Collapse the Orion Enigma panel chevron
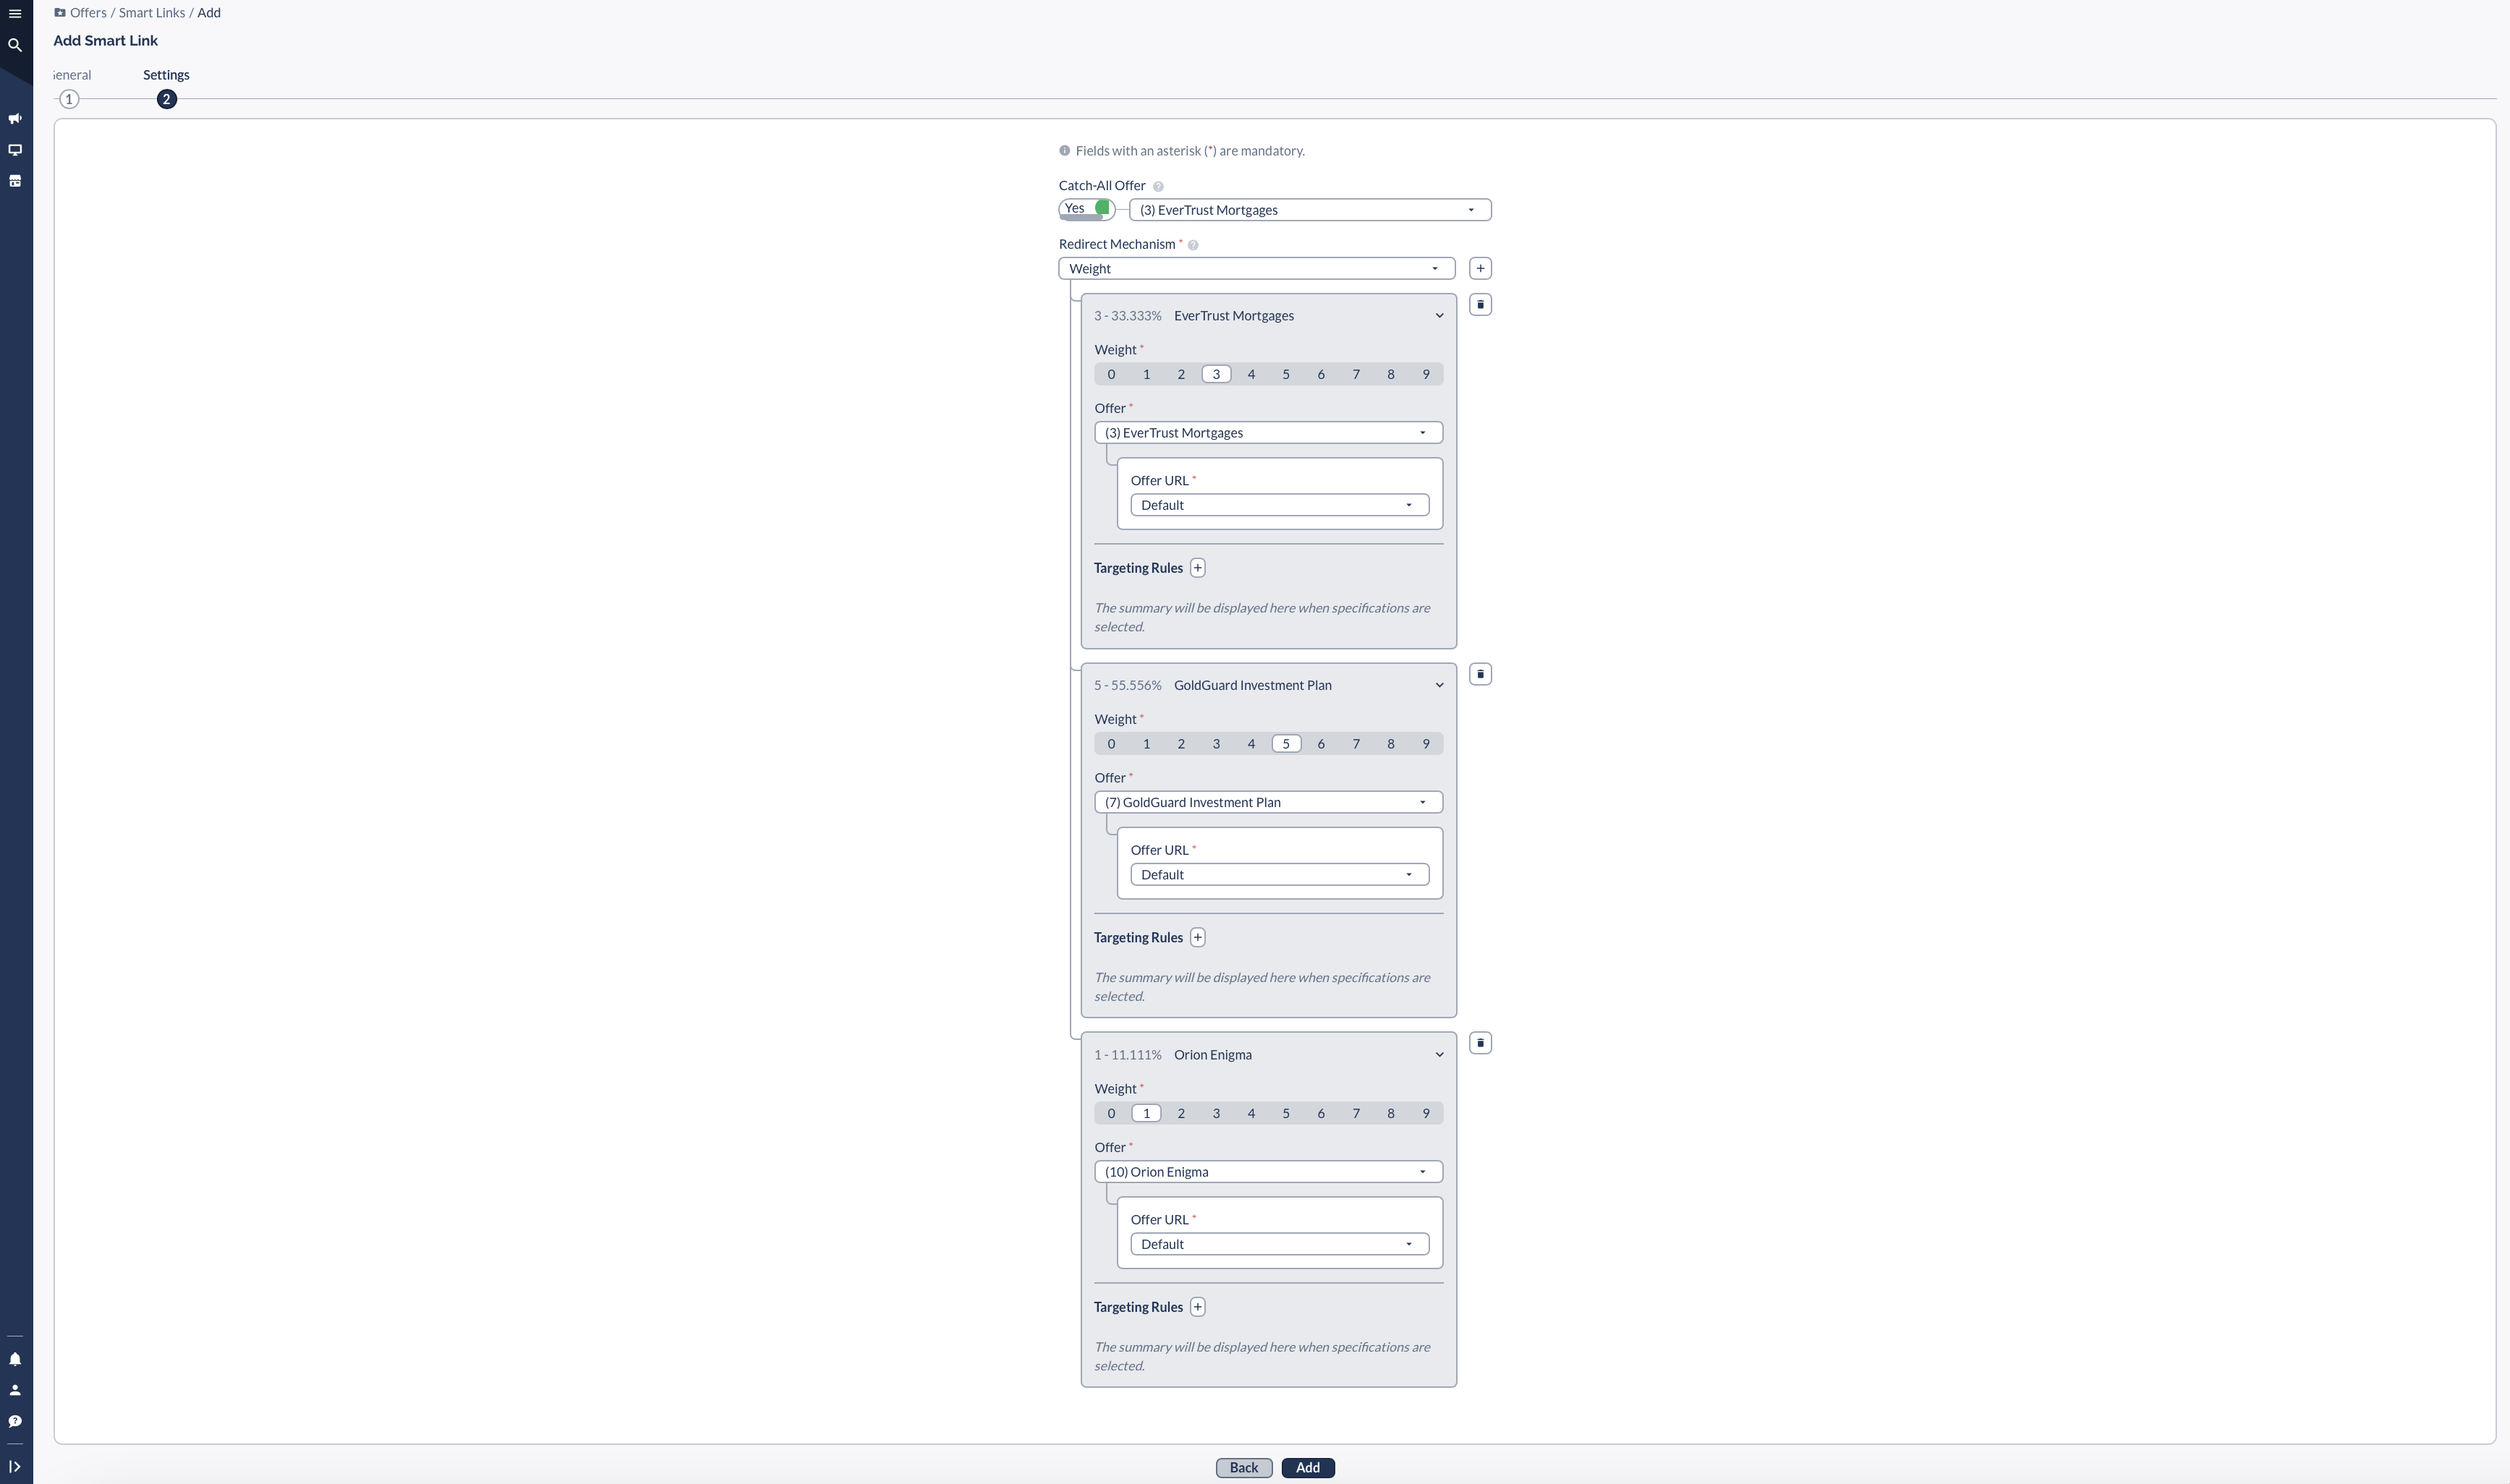This screenshot has height=1484, width=2510. point(1440,1055)
